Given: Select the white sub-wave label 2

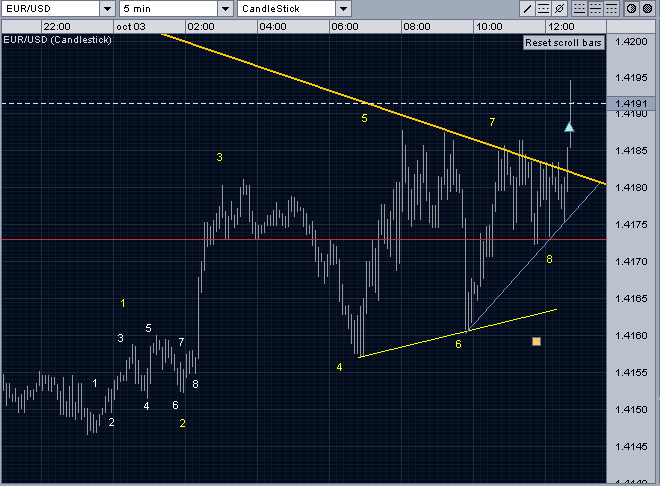Looking at the screenshot, I should click(112, 422).
